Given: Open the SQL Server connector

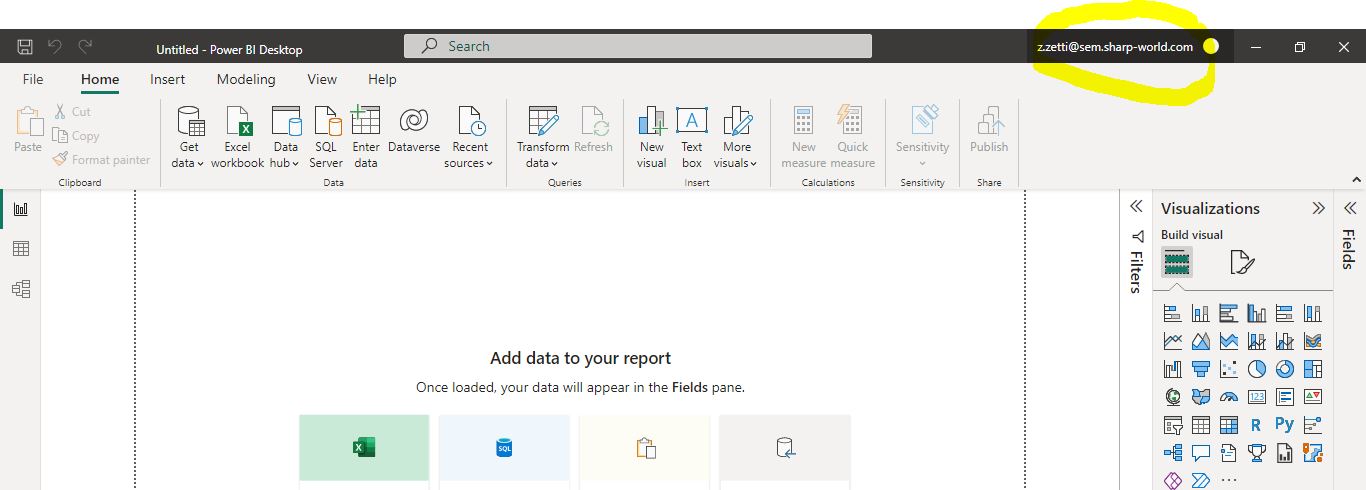Looking at the screenshot, I should (x=326, y=137).
